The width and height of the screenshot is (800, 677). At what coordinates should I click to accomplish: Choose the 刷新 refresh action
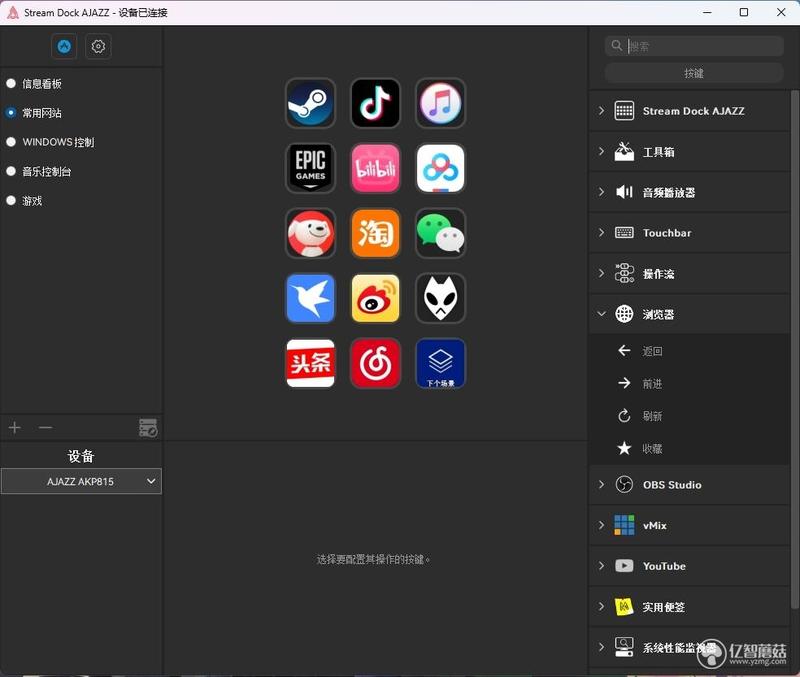[691, 416]
